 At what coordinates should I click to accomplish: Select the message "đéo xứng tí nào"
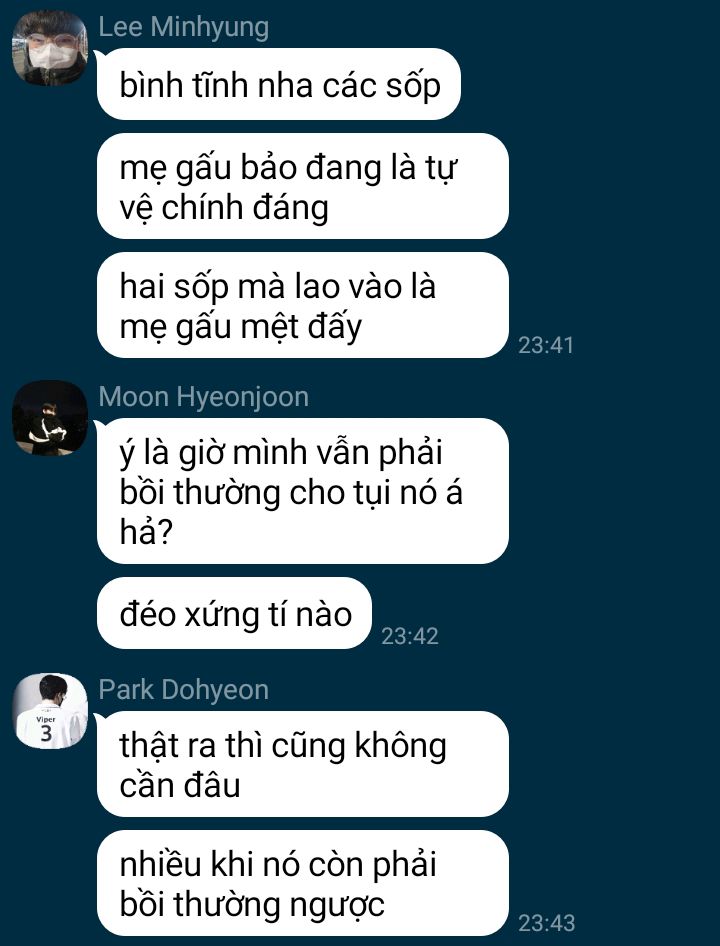[x=235, y=614]
